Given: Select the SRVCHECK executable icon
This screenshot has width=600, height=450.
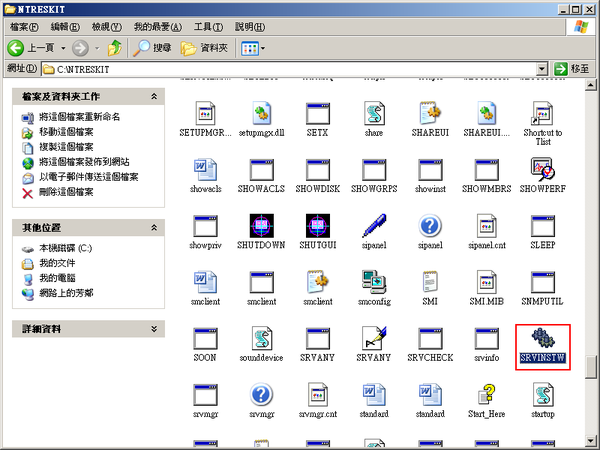Looking at the screenshot, I should 430,338.
